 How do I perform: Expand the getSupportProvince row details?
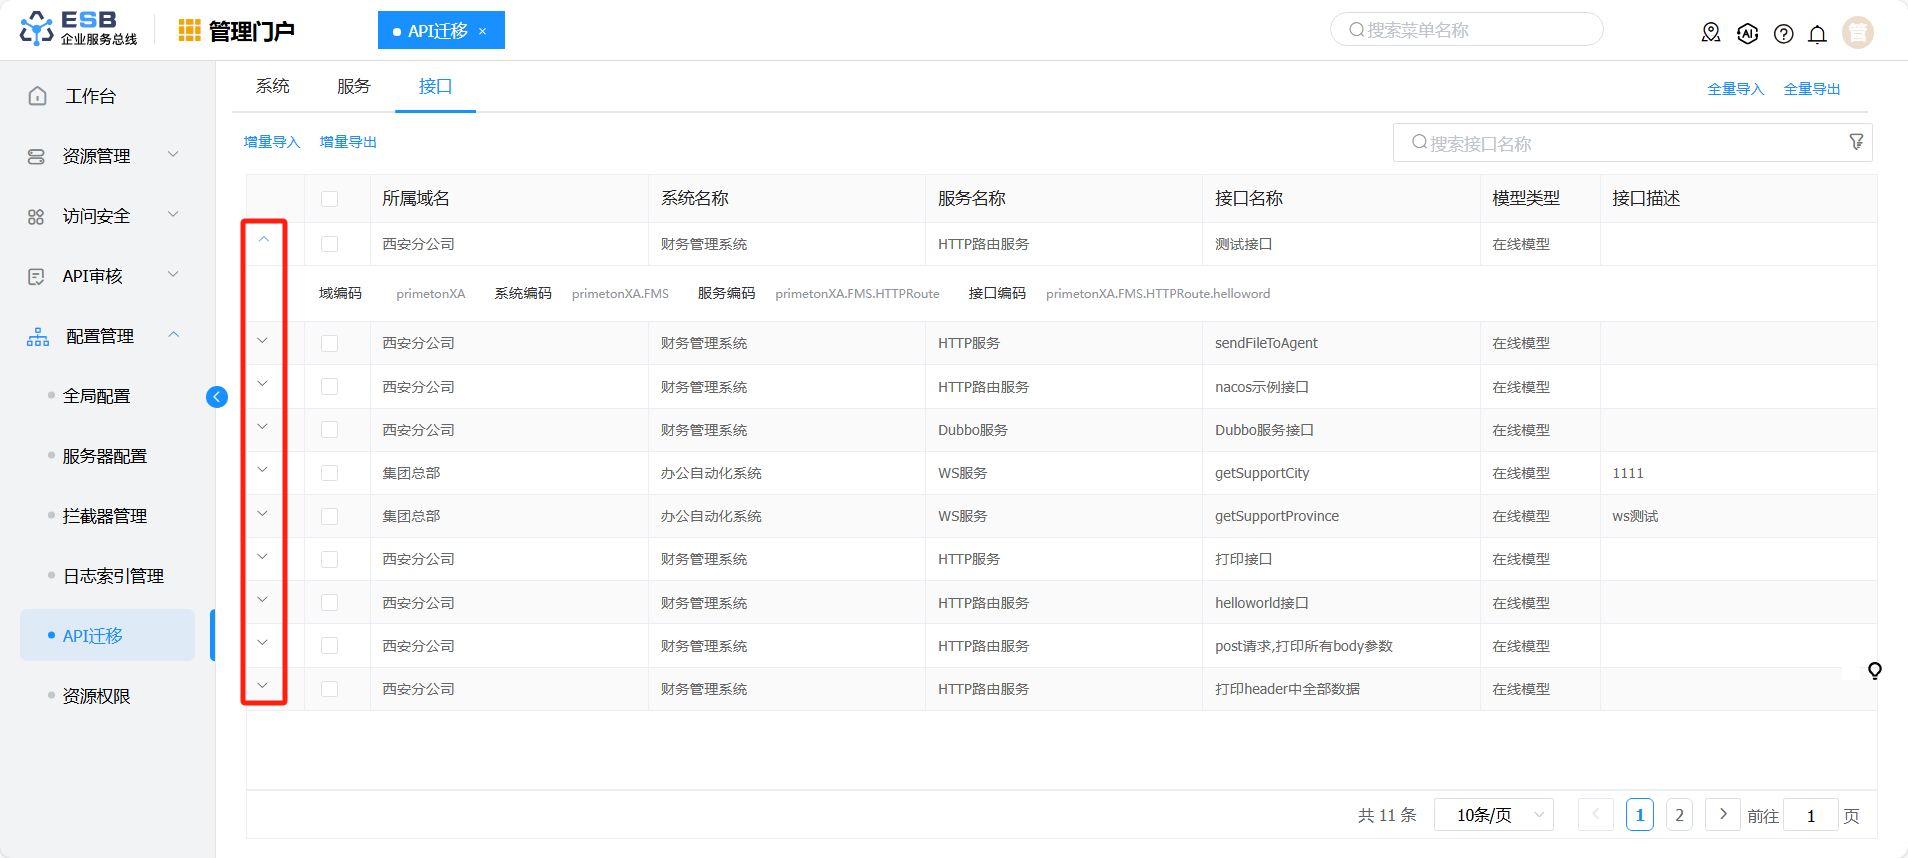[x=263, y=513]
